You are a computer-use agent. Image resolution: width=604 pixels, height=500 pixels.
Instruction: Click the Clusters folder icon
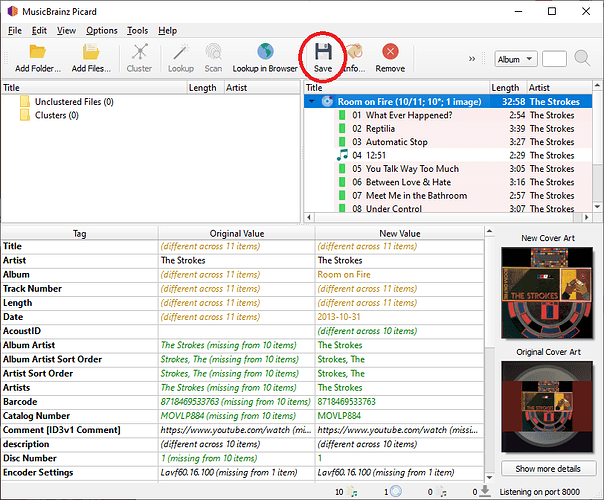pos(25,115)
